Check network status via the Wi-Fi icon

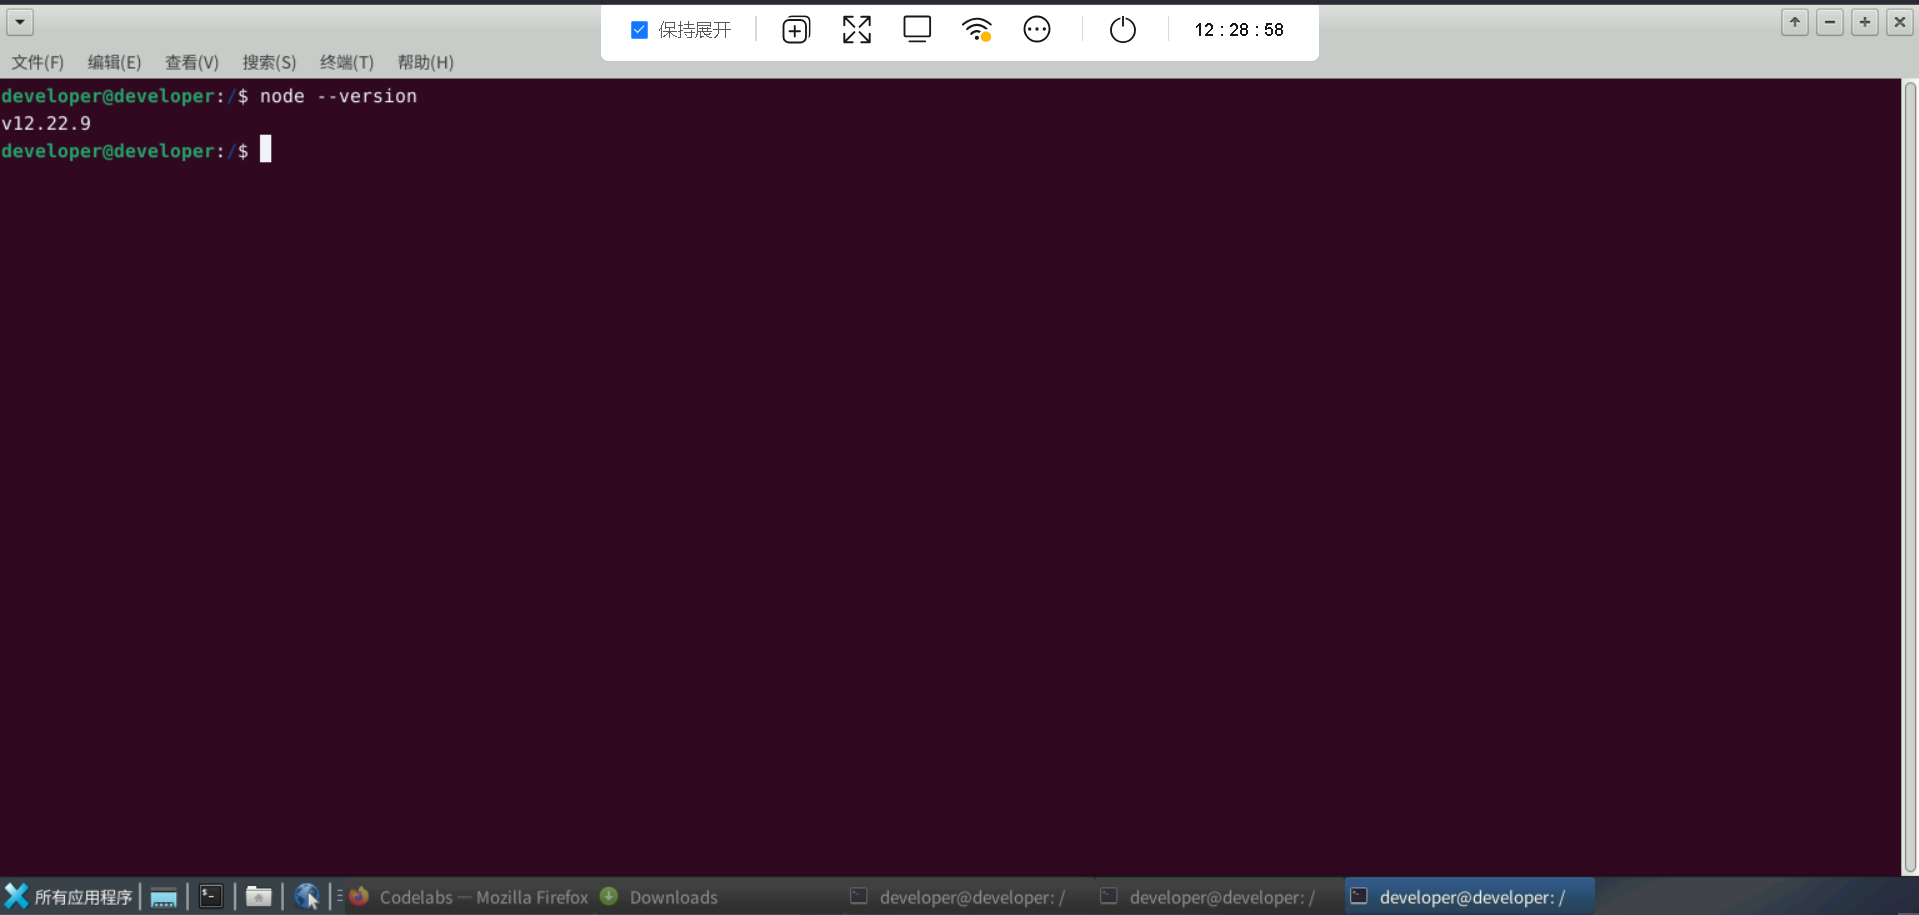[x=977, y=30]
